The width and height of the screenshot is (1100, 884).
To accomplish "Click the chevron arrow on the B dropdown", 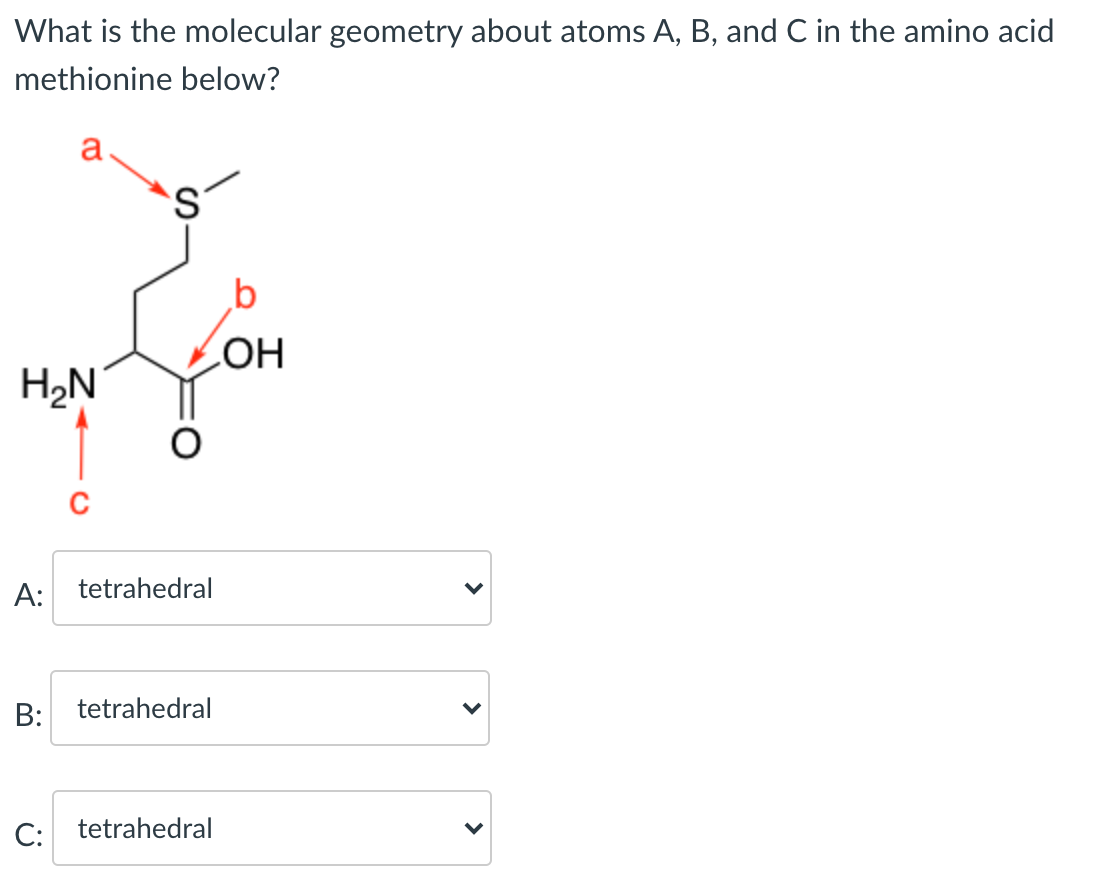I will (472, 709).
